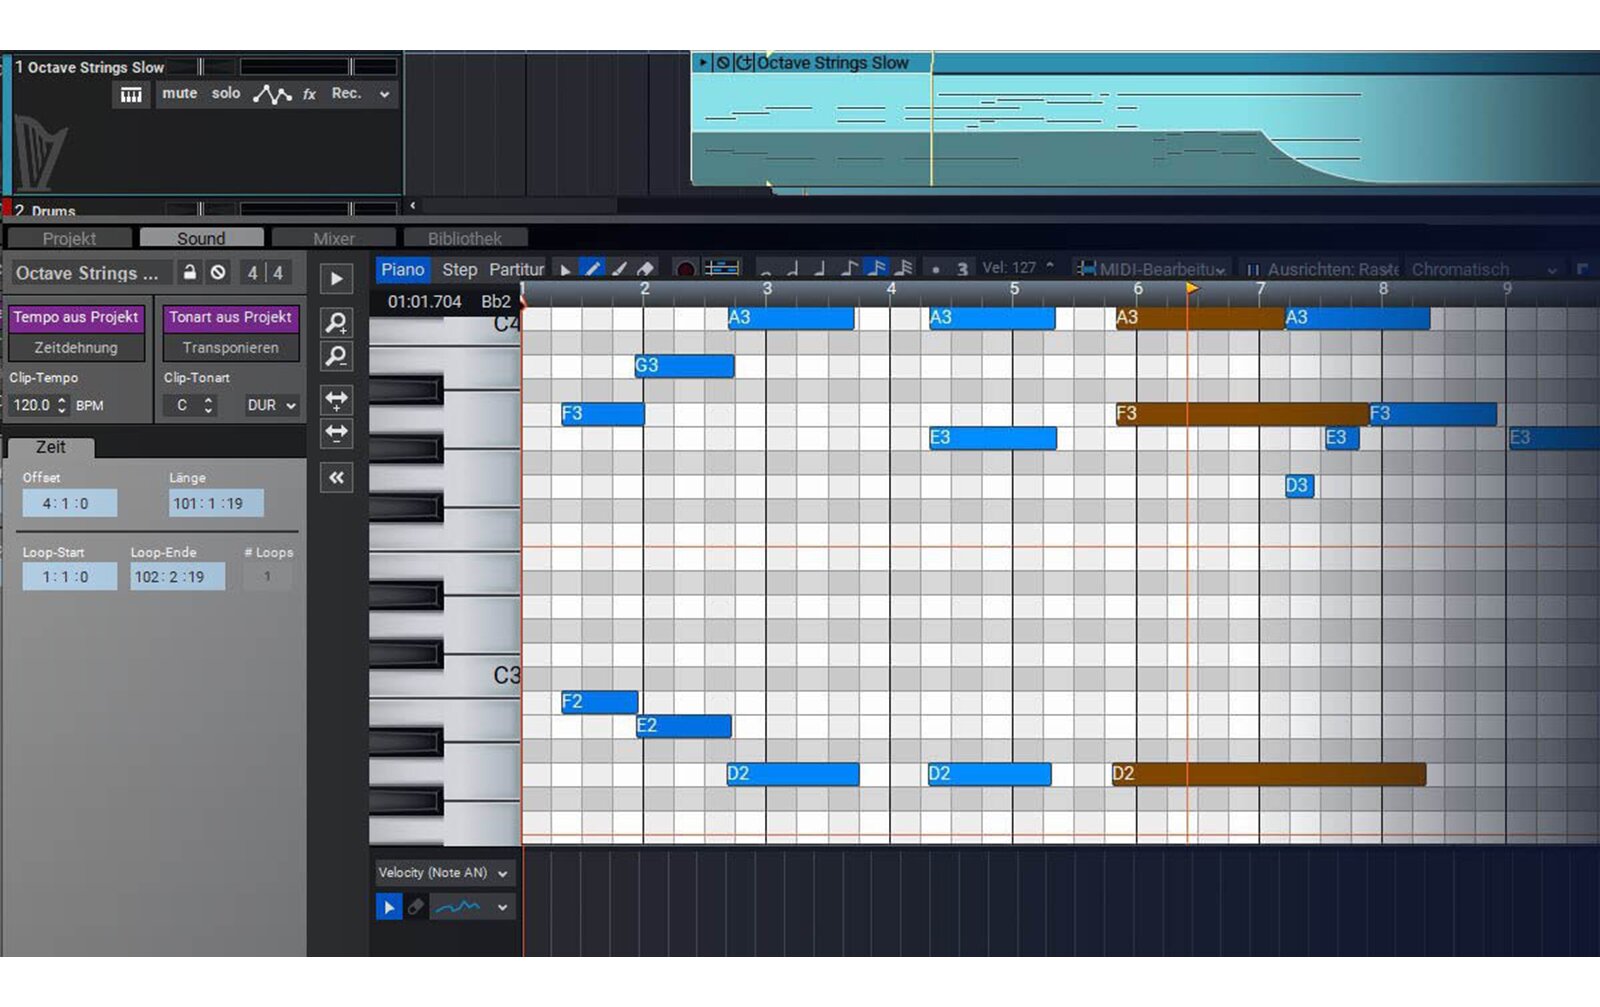Viewport: 1600px width, 1007px height.
Task: Edit the Länge 101:1:19 field
Action: [x=216, y=503]
